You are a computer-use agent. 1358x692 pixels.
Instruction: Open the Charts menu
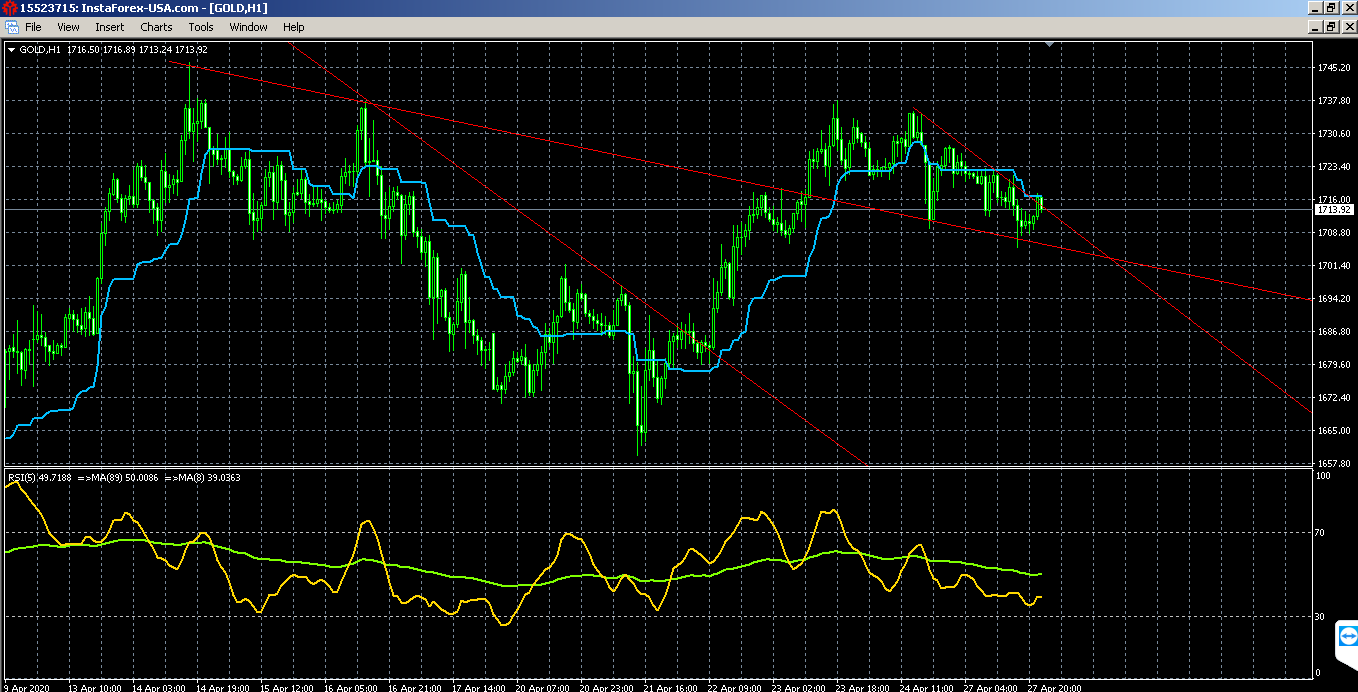156,27
